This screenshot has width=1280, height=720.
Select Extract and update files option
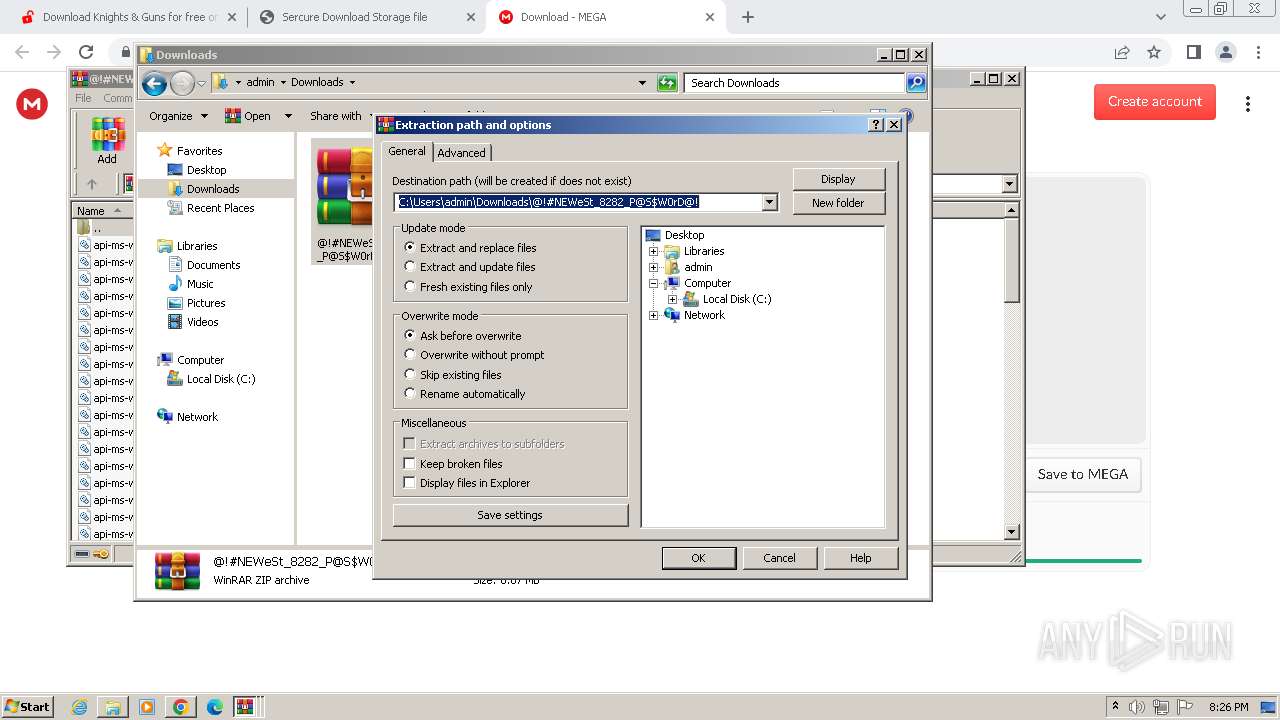(x=470, y=267)
